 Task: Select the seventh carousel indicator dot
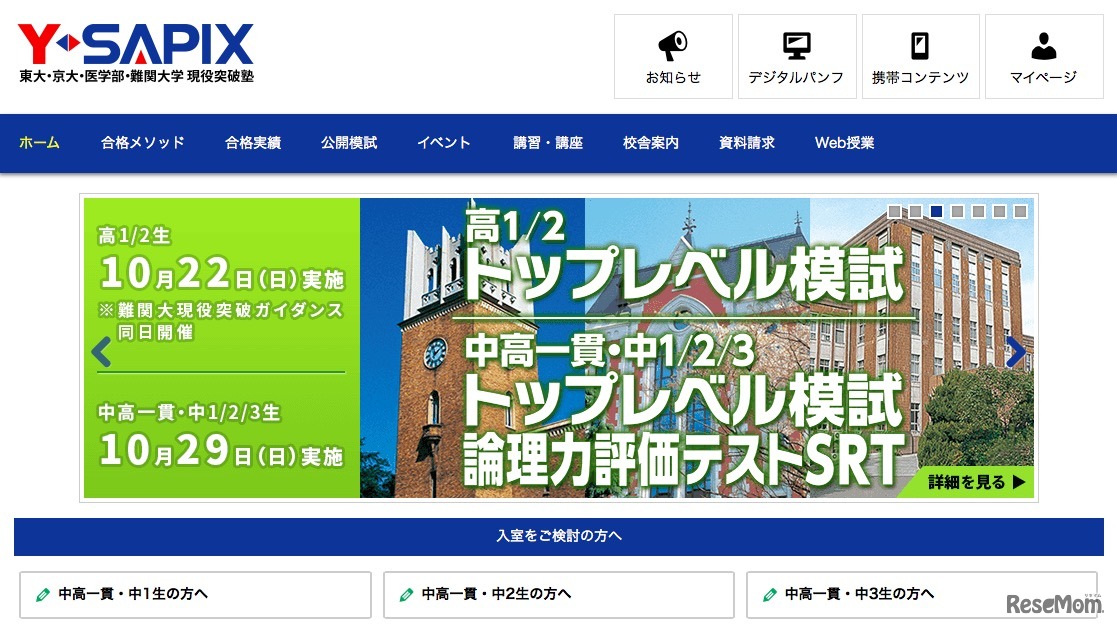tap(1021, 212)
